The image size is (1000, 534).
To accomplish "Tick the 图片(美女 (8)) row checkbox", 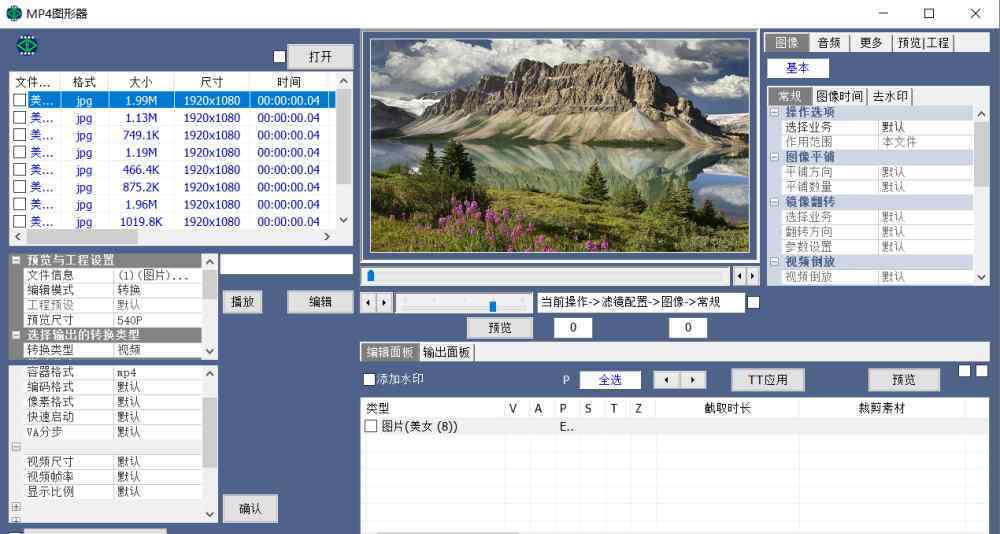I will tap(371, 426).
